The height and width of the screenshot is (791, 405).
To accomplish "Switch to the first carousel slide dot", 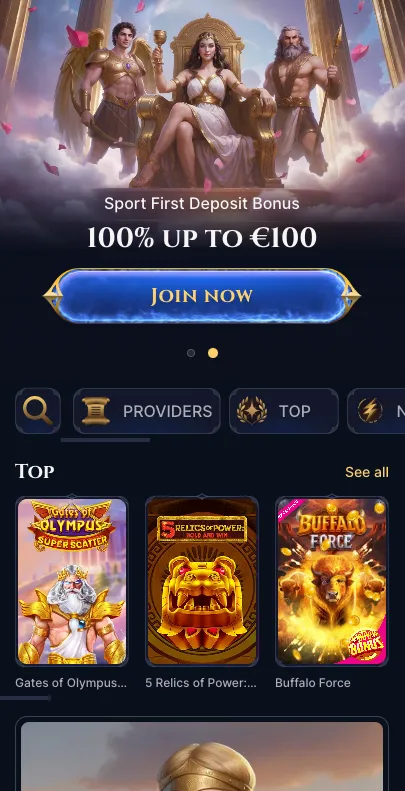I will click(191, 353).
